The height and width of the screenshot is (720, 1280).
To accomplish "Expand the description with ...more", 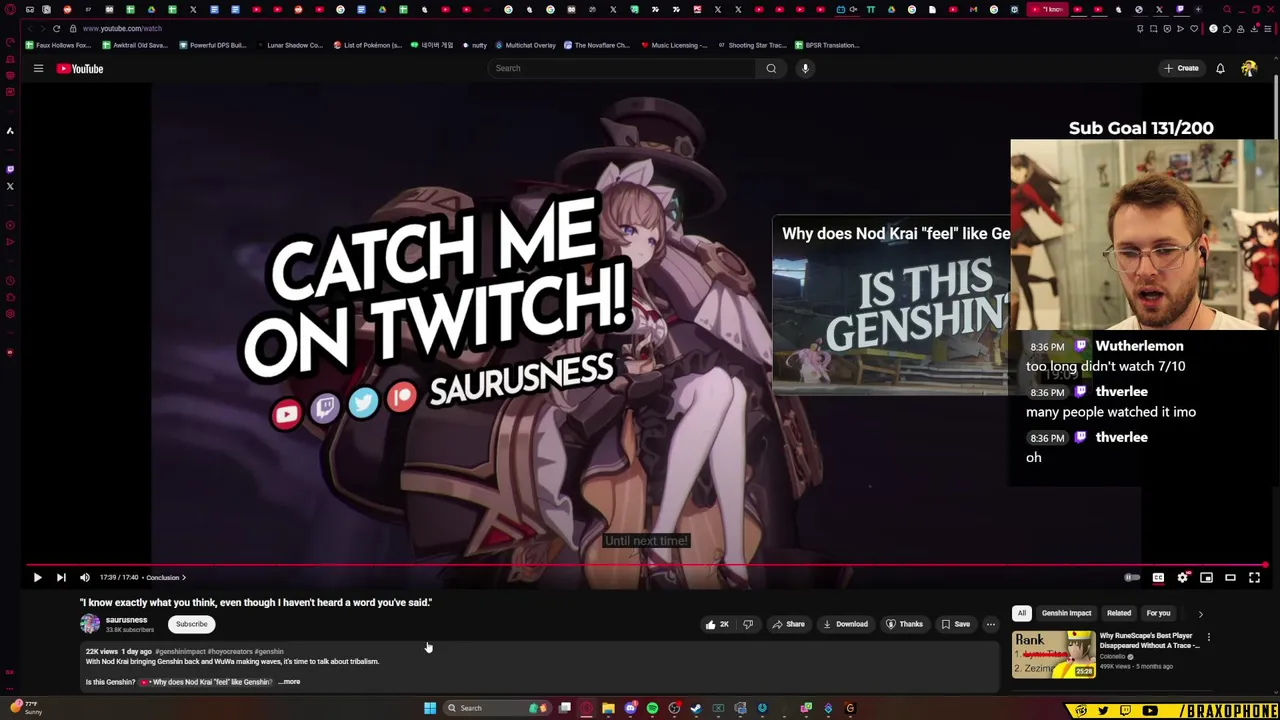I will pyautogui.click(x=290, y=682).
